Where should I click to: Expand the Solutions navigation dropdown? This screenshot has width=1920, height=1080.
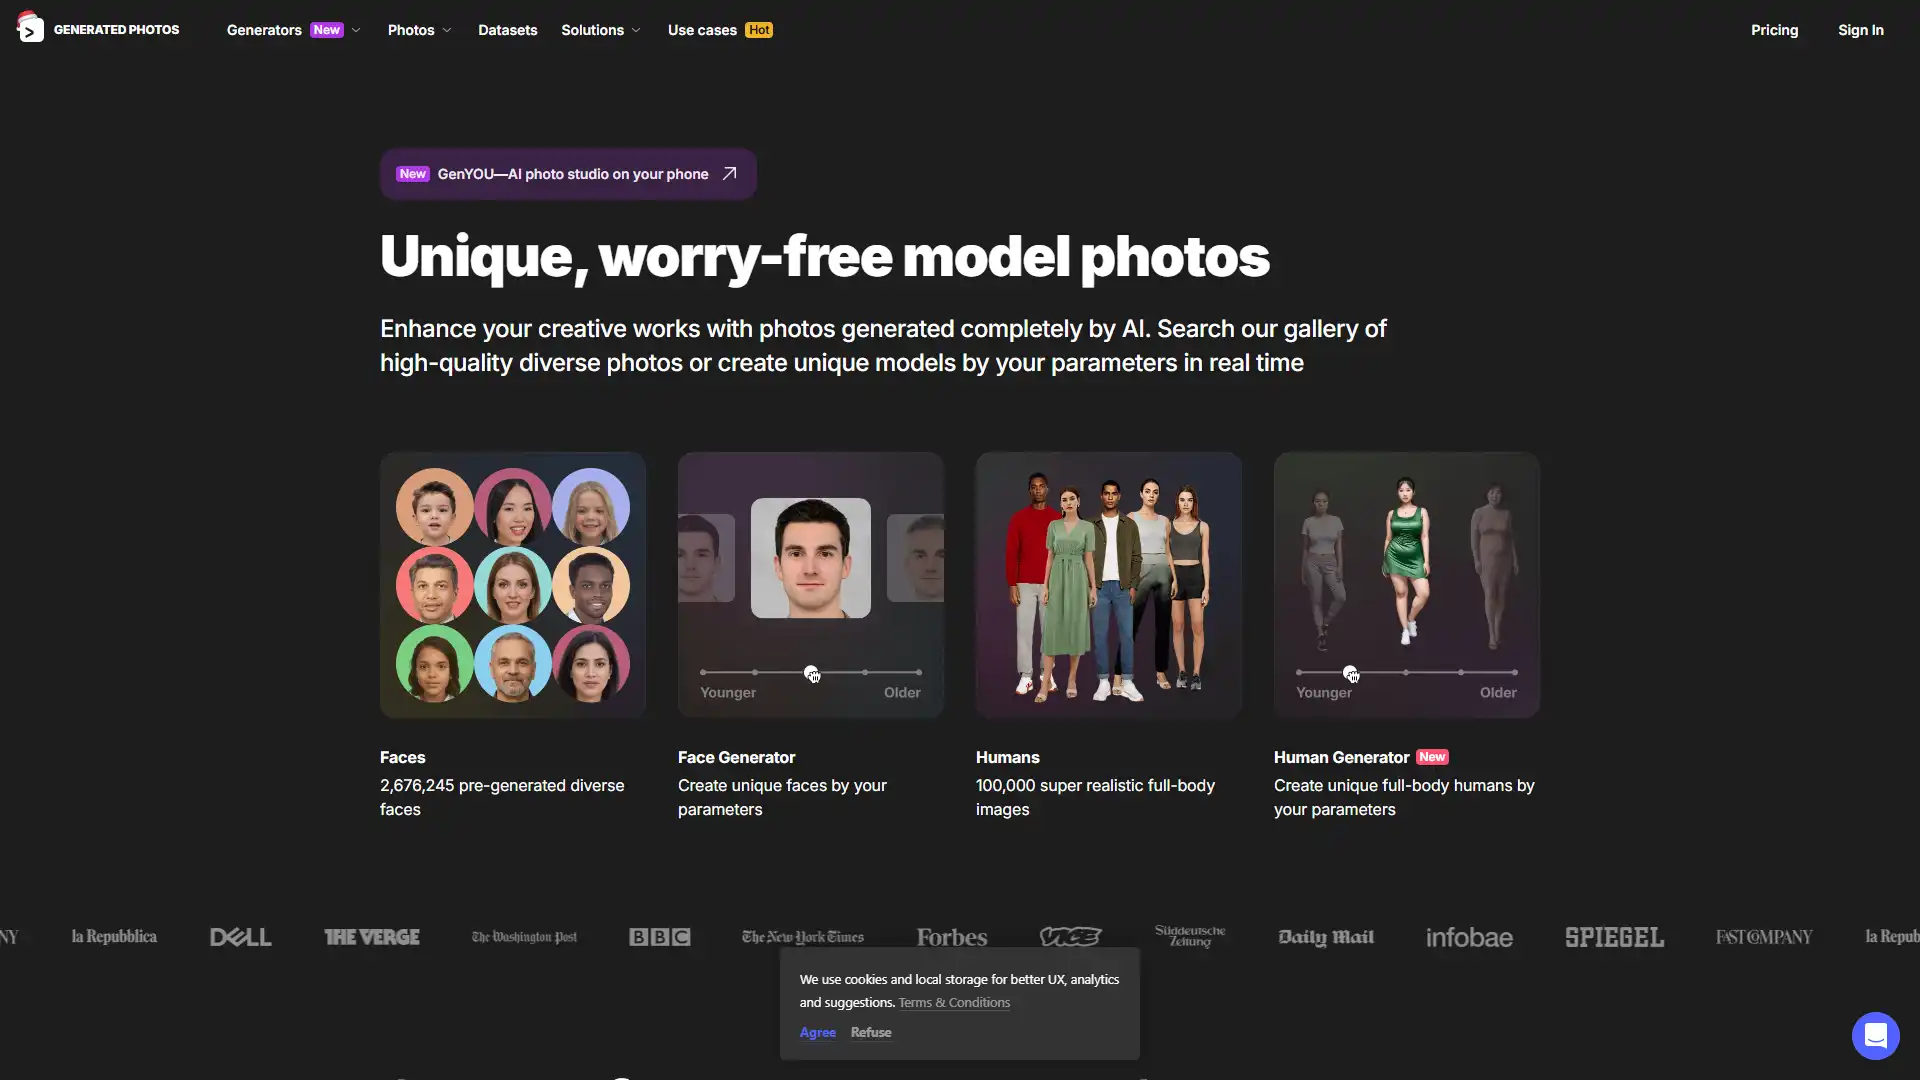[x=601, y=29]
